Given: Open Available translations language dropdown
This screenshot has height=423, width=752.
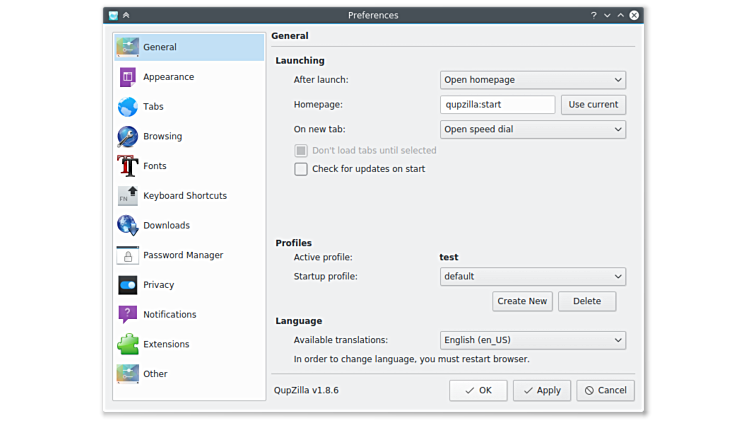Looking at the screenshot, I should 532,340.
